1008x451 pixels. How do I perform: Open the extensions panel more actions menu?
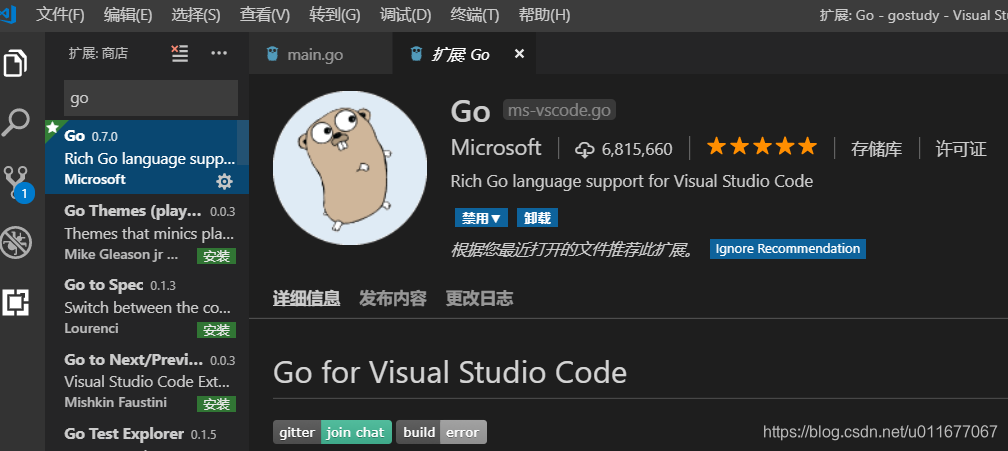219,53
